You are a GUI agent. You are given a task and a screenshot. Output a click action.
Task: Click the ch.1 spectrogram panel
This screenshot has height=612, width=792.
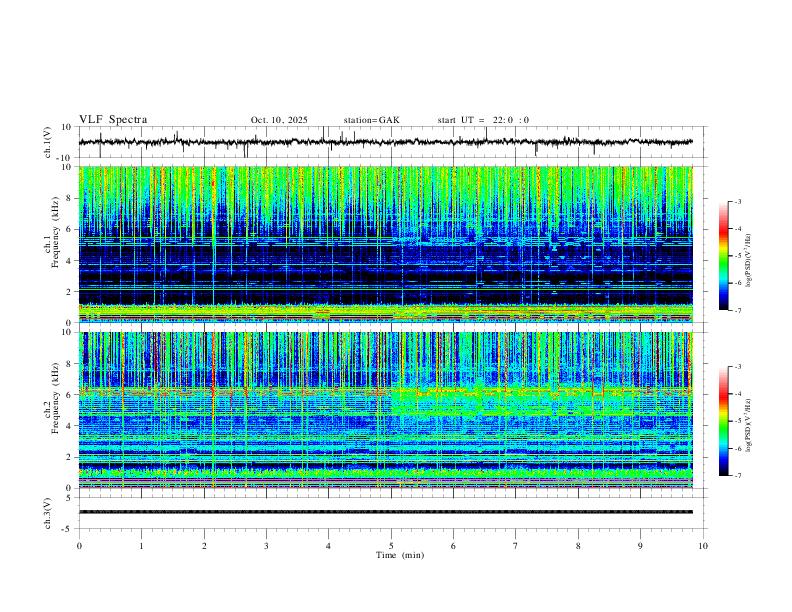pyautogui.click(x=385, y=244)
